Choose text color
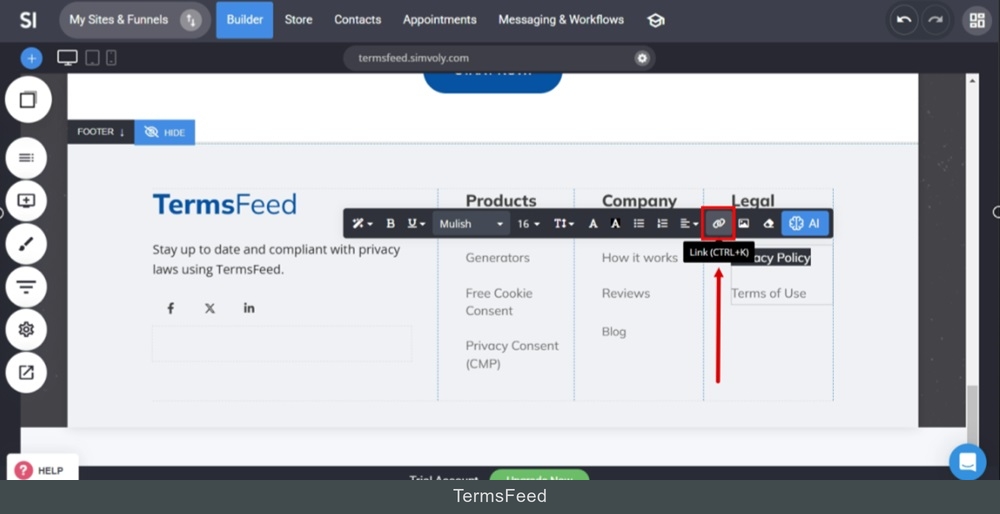This screenshot has width=1000, height=514. point(593,224)
